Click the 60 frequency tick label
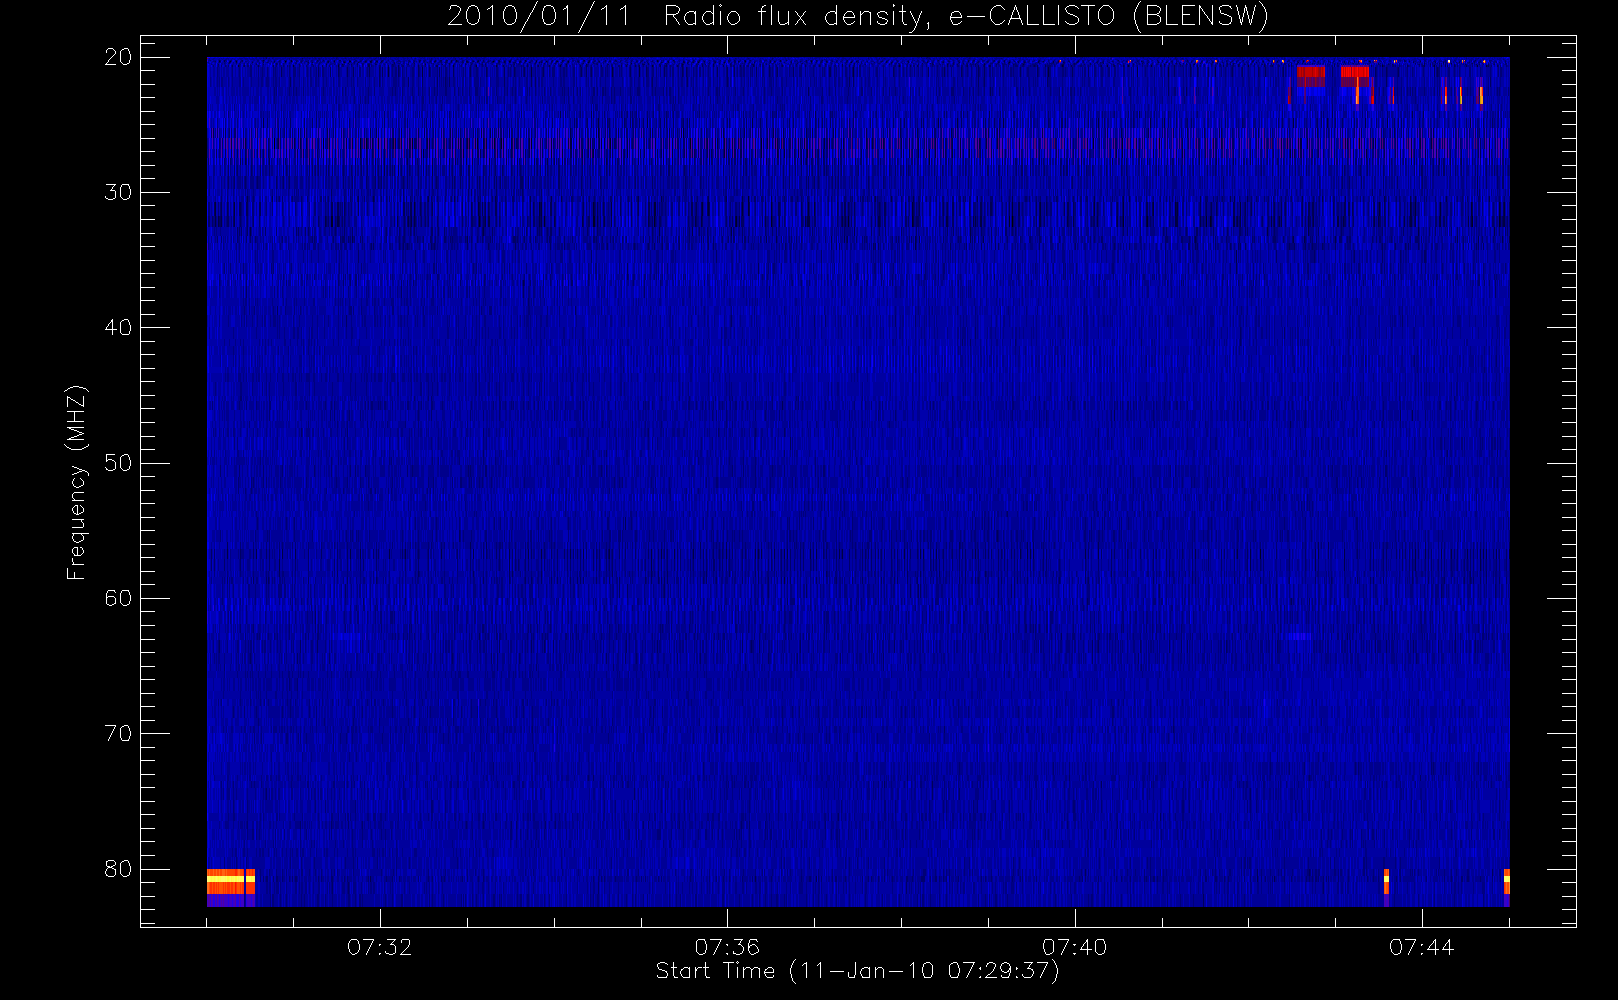The width and height of the screenshot is (1618, 1000). coord(118,598)
